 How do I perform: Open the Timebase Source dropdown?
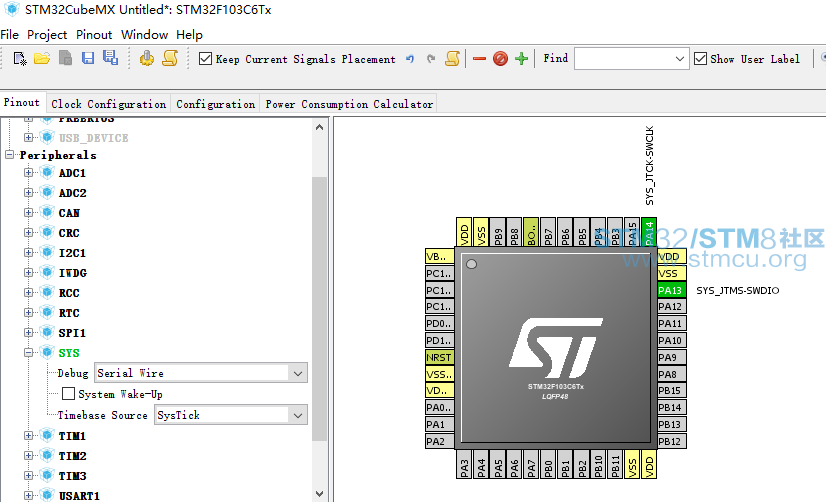[298, 415]
